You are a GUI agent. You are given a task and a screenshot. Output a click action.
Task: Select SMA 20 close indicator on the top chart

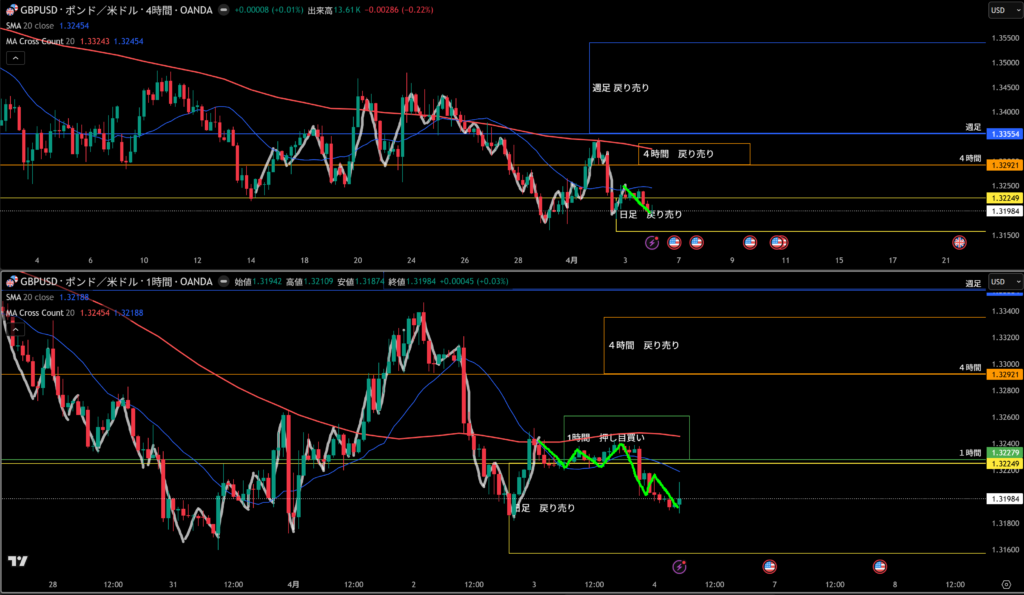coord(30,25)
